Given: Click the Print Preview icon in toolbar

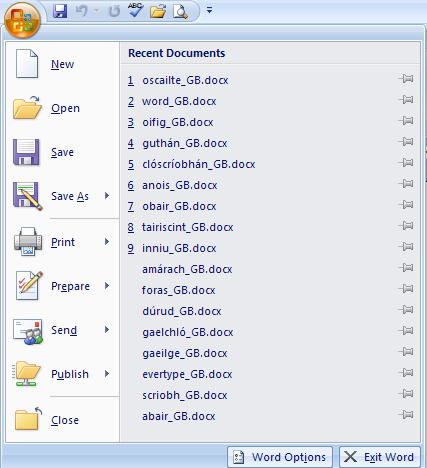Looking at the screenshot, I should click(x=180, y=11).
